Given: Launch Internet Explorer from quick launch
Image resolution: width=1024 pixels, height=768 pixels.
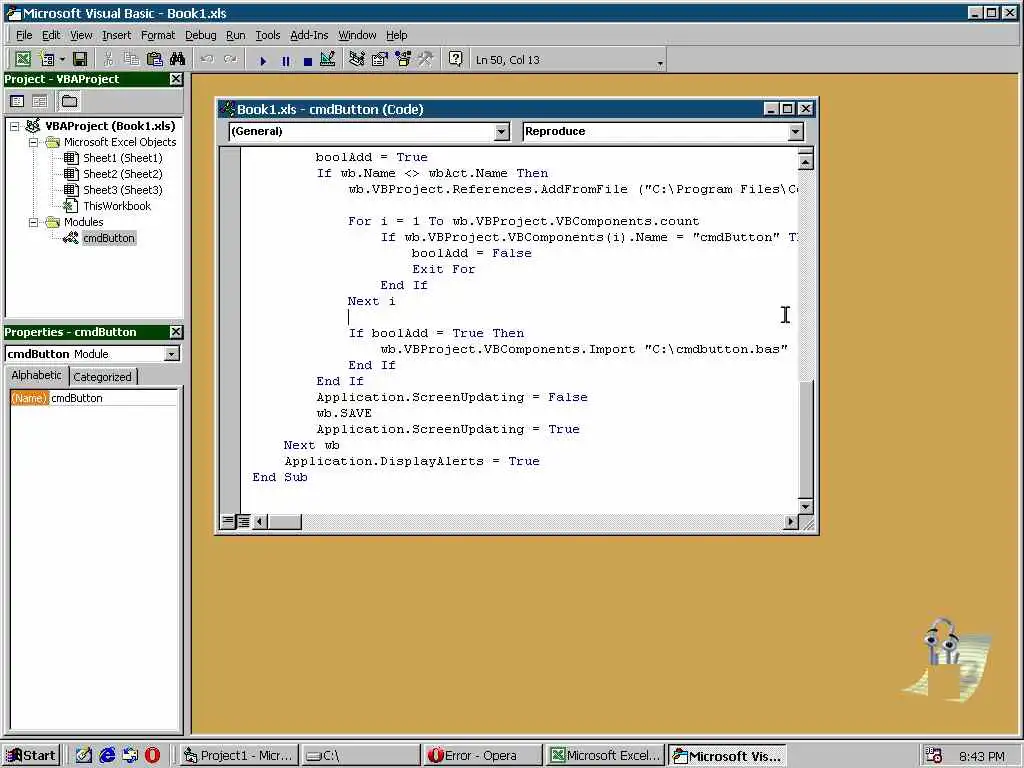Looking at the screenshot, I should pos(107,756).
